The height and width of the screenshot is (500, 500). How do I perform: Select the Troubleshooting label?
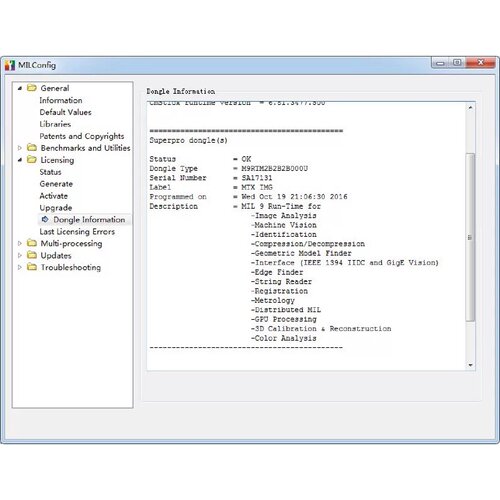click(71, 267)
